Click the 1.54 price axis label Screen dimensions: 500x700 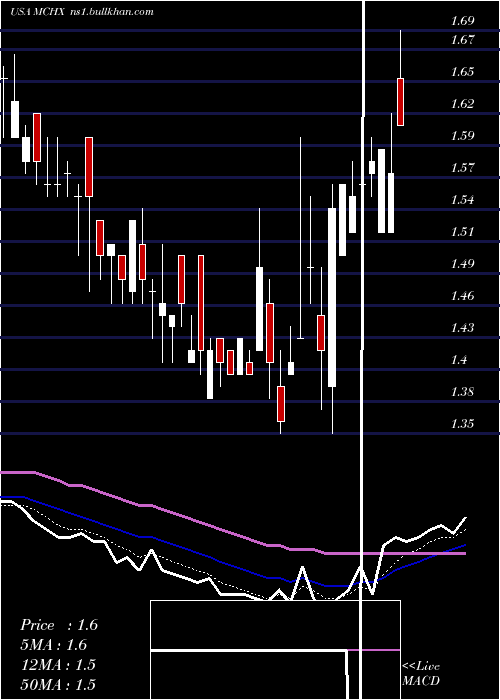tap(462, 200)
